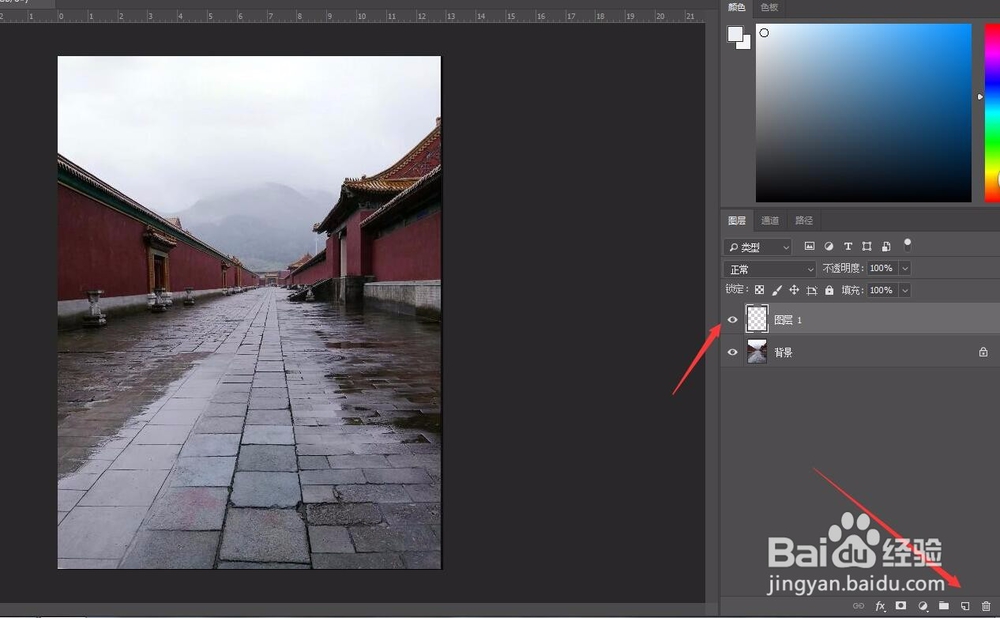Select the 背景 layer thumbnail

coord(757,351)
